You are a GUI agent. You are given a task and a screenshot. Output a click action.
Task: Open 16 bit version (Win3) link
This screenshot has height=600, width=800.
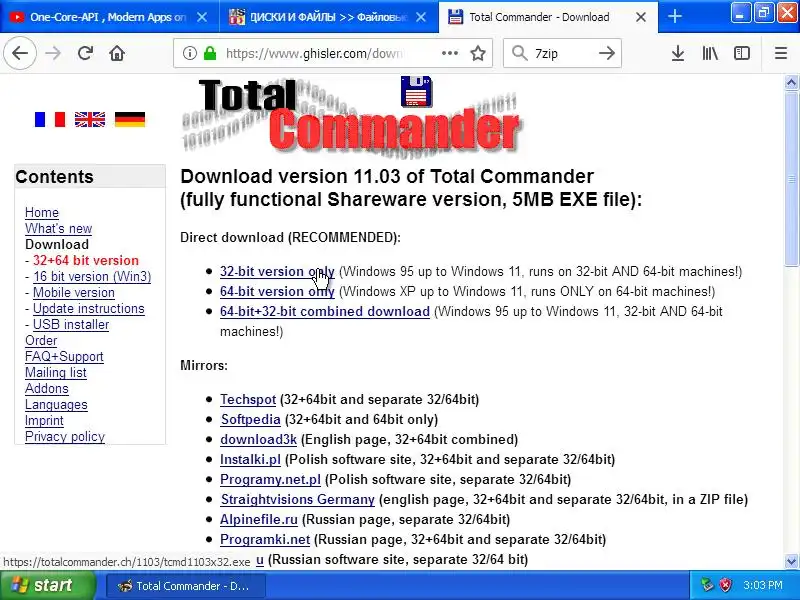[x=92, y=277]
